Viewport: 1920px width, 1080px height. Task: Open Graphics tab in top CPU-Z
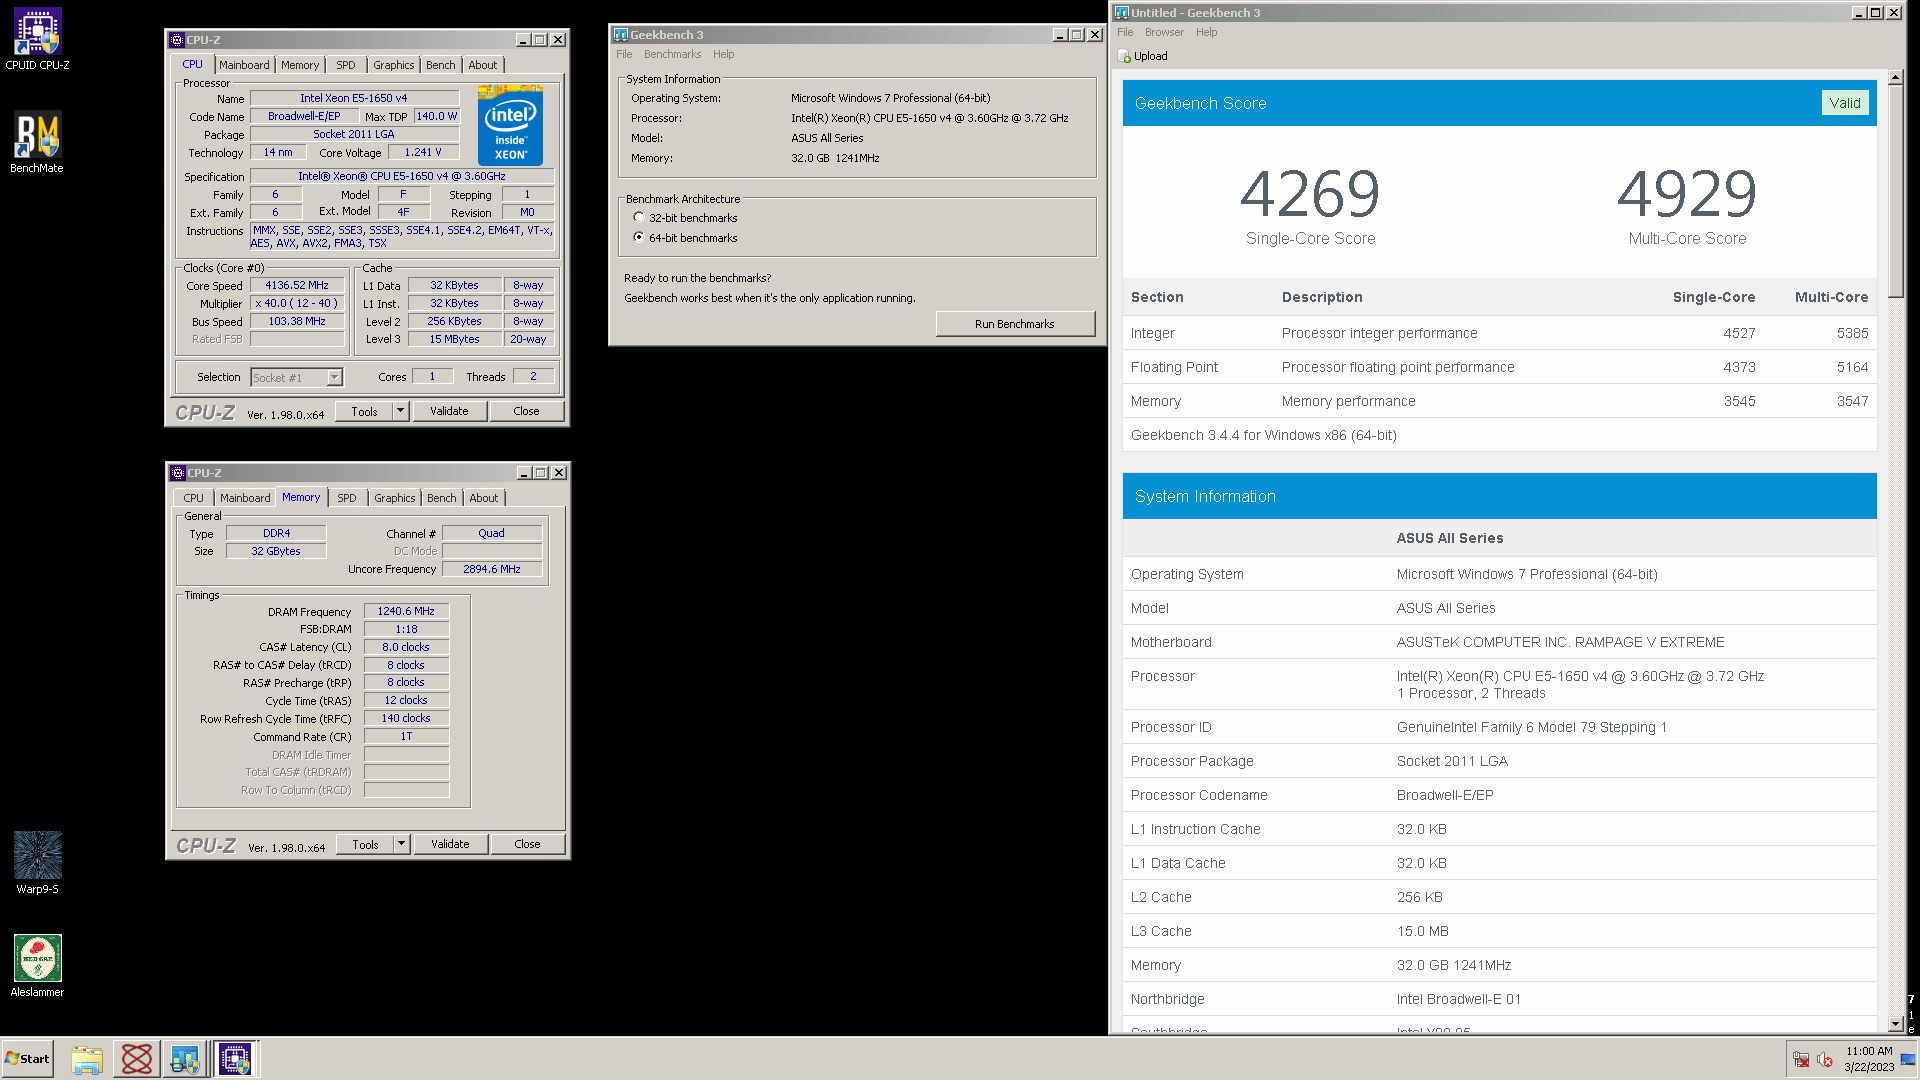pos(394,65)
